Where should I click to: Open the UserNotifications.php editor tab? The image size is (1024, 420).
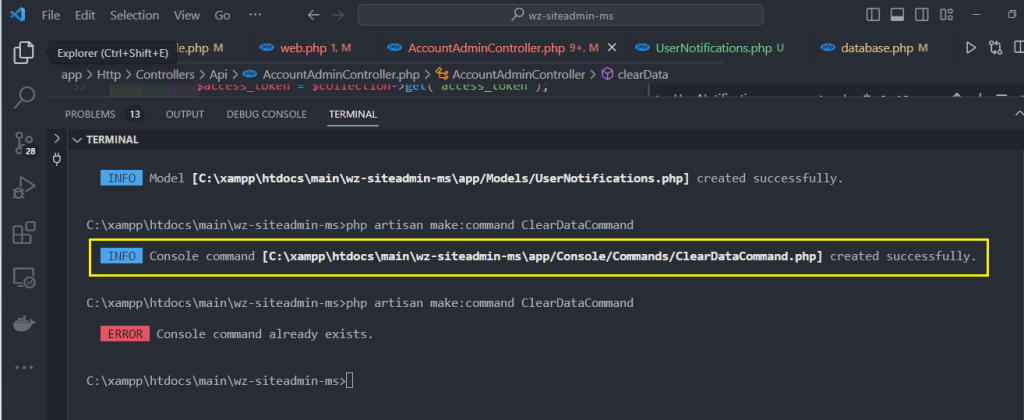tap(712, 48)
